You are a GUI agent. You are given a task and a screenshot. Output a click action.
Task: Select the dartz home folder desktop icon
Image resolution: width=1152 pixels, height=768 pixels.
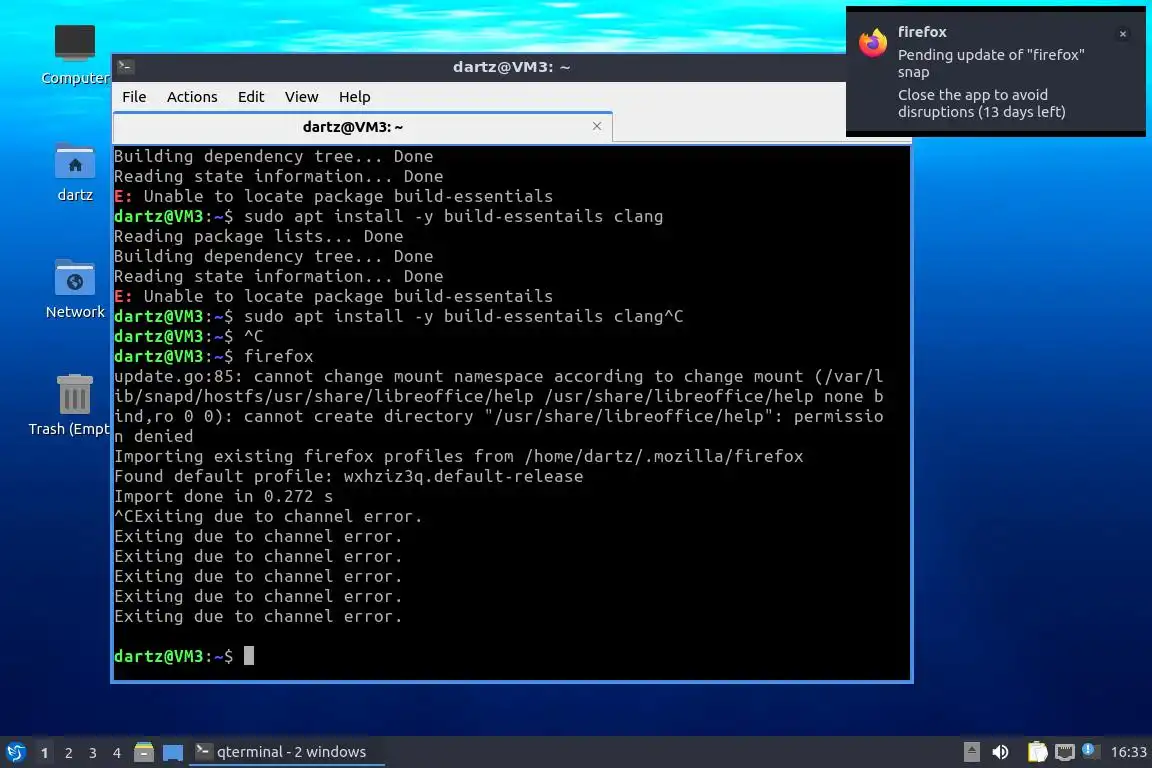(x=75, y=173)
